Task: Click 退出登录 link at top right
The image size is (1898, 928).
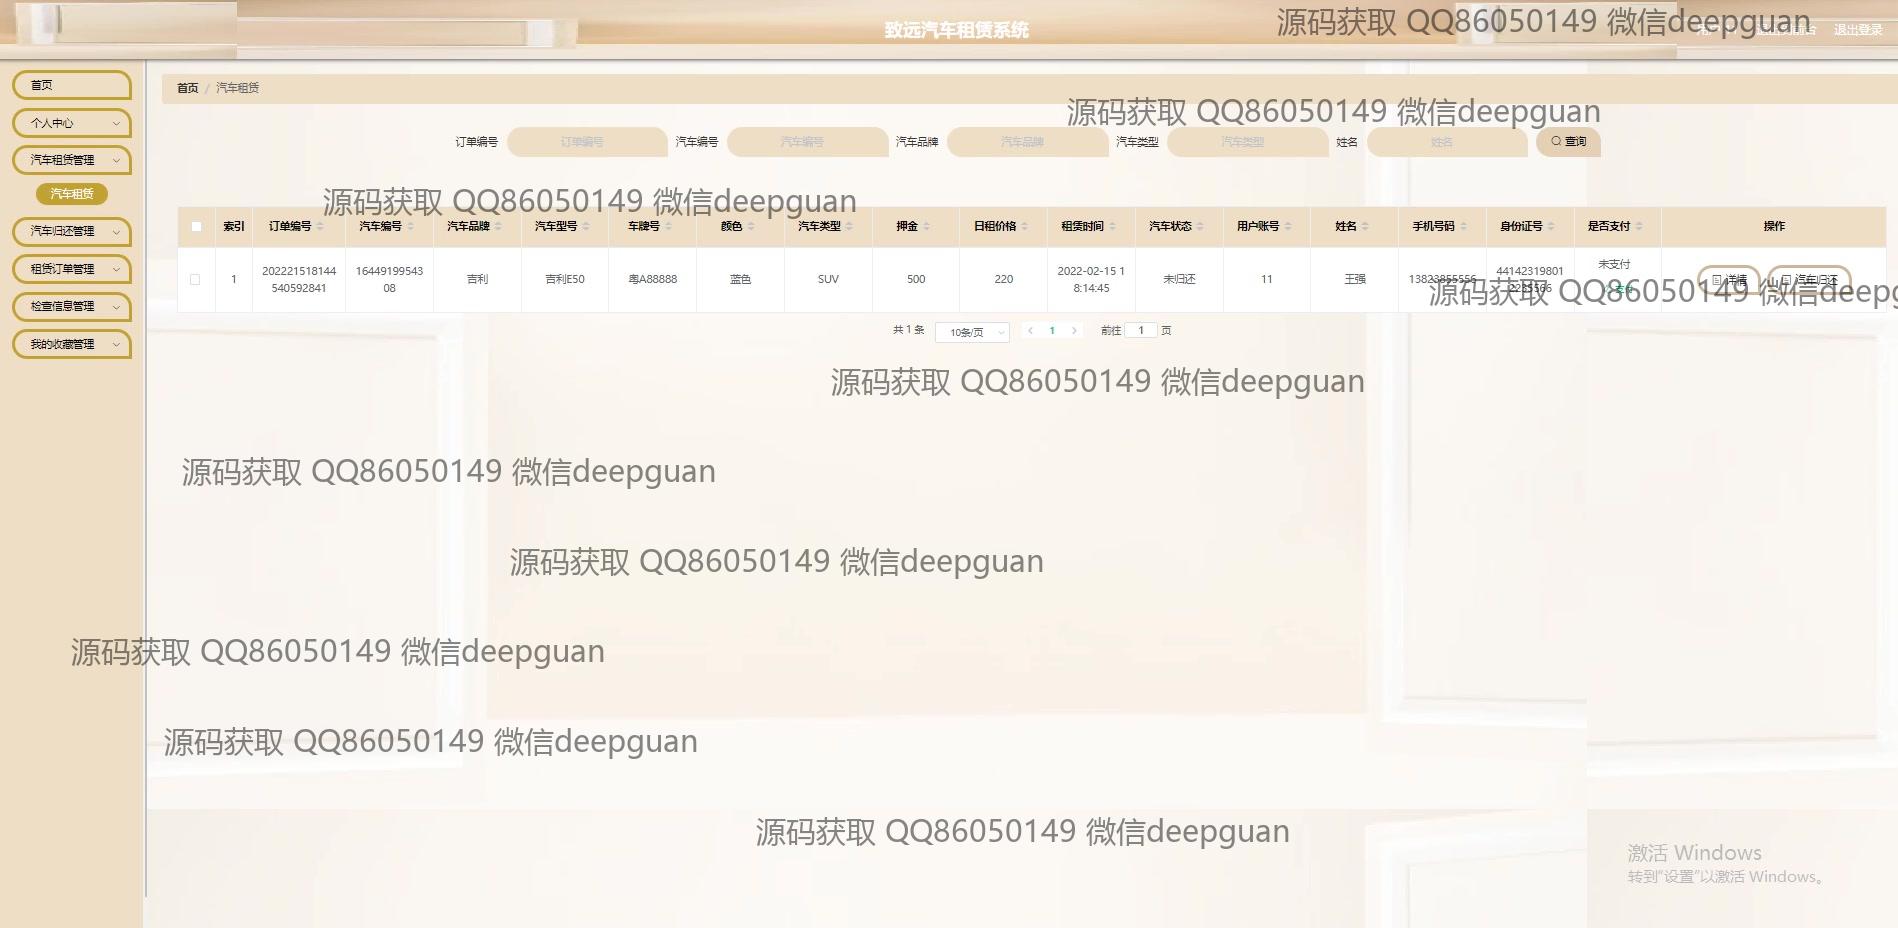Action: pyautogui.click(x=1857, y=30)
